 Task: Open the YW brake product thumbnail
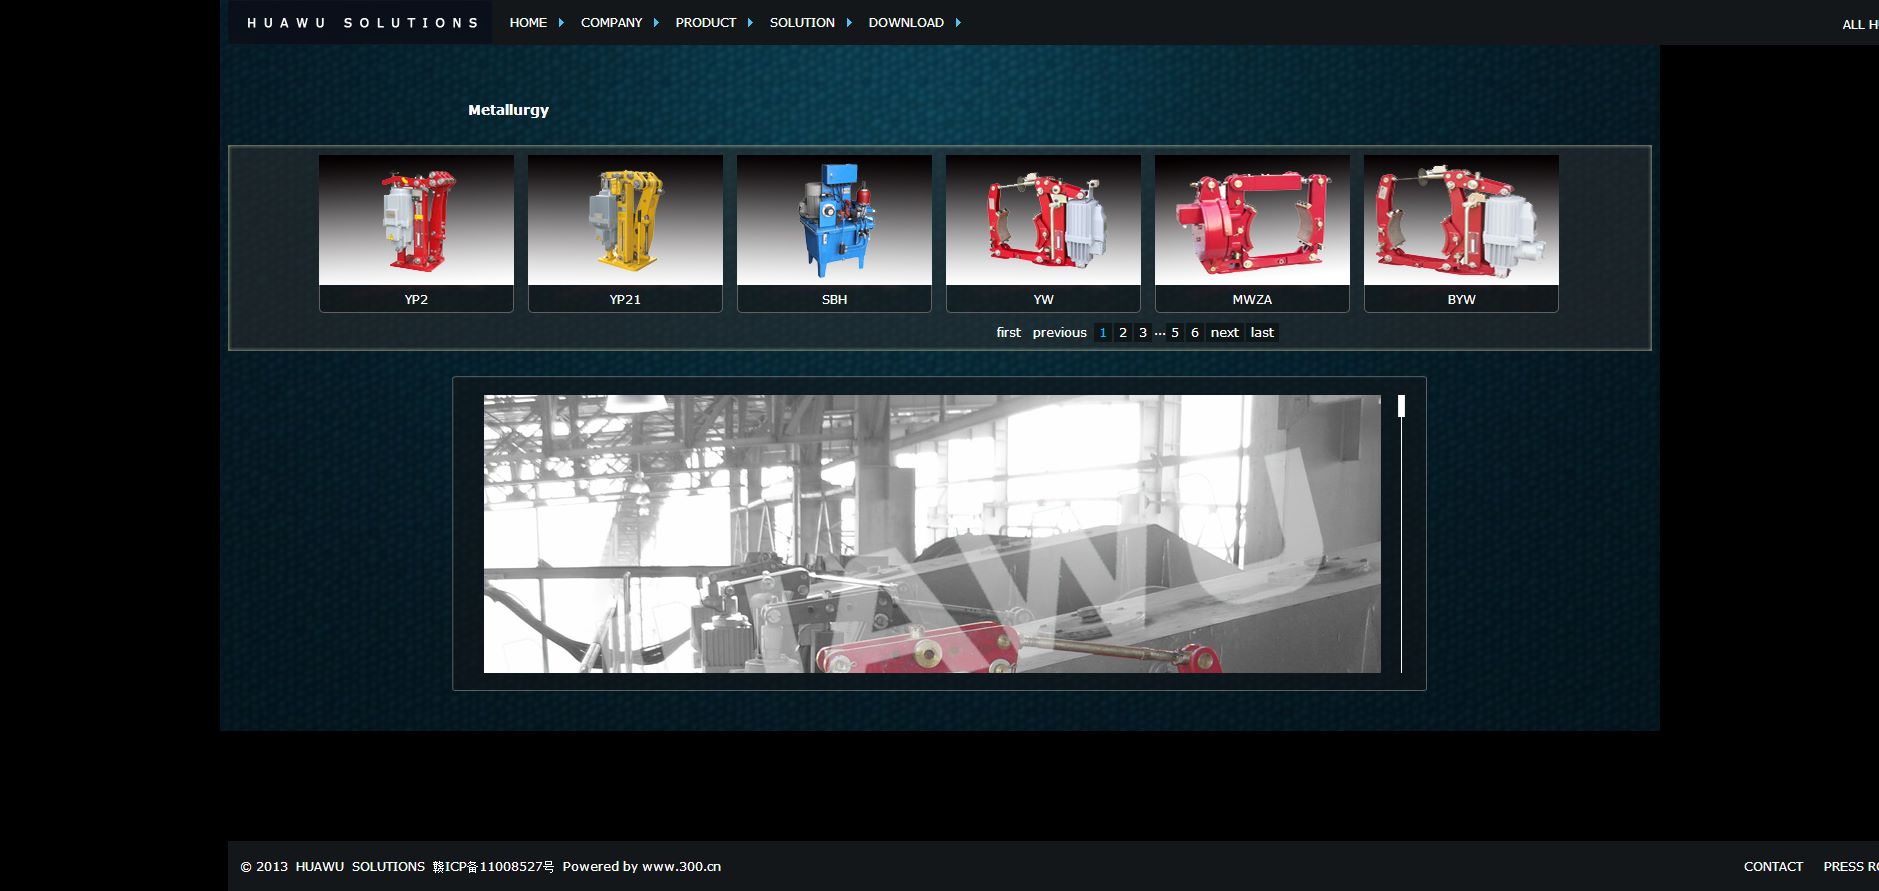(x=1043, y=220)
